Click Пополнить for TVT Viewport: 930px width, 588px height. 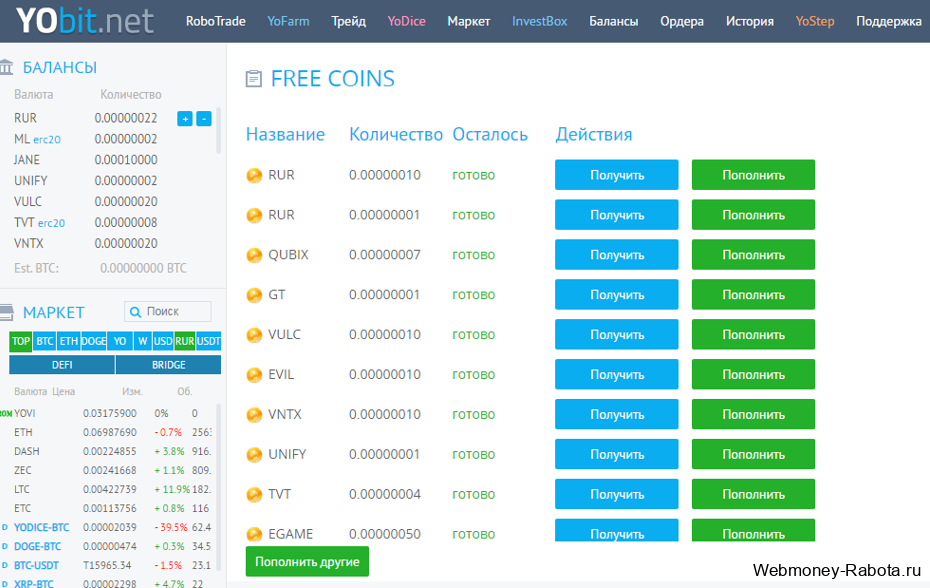753,494
